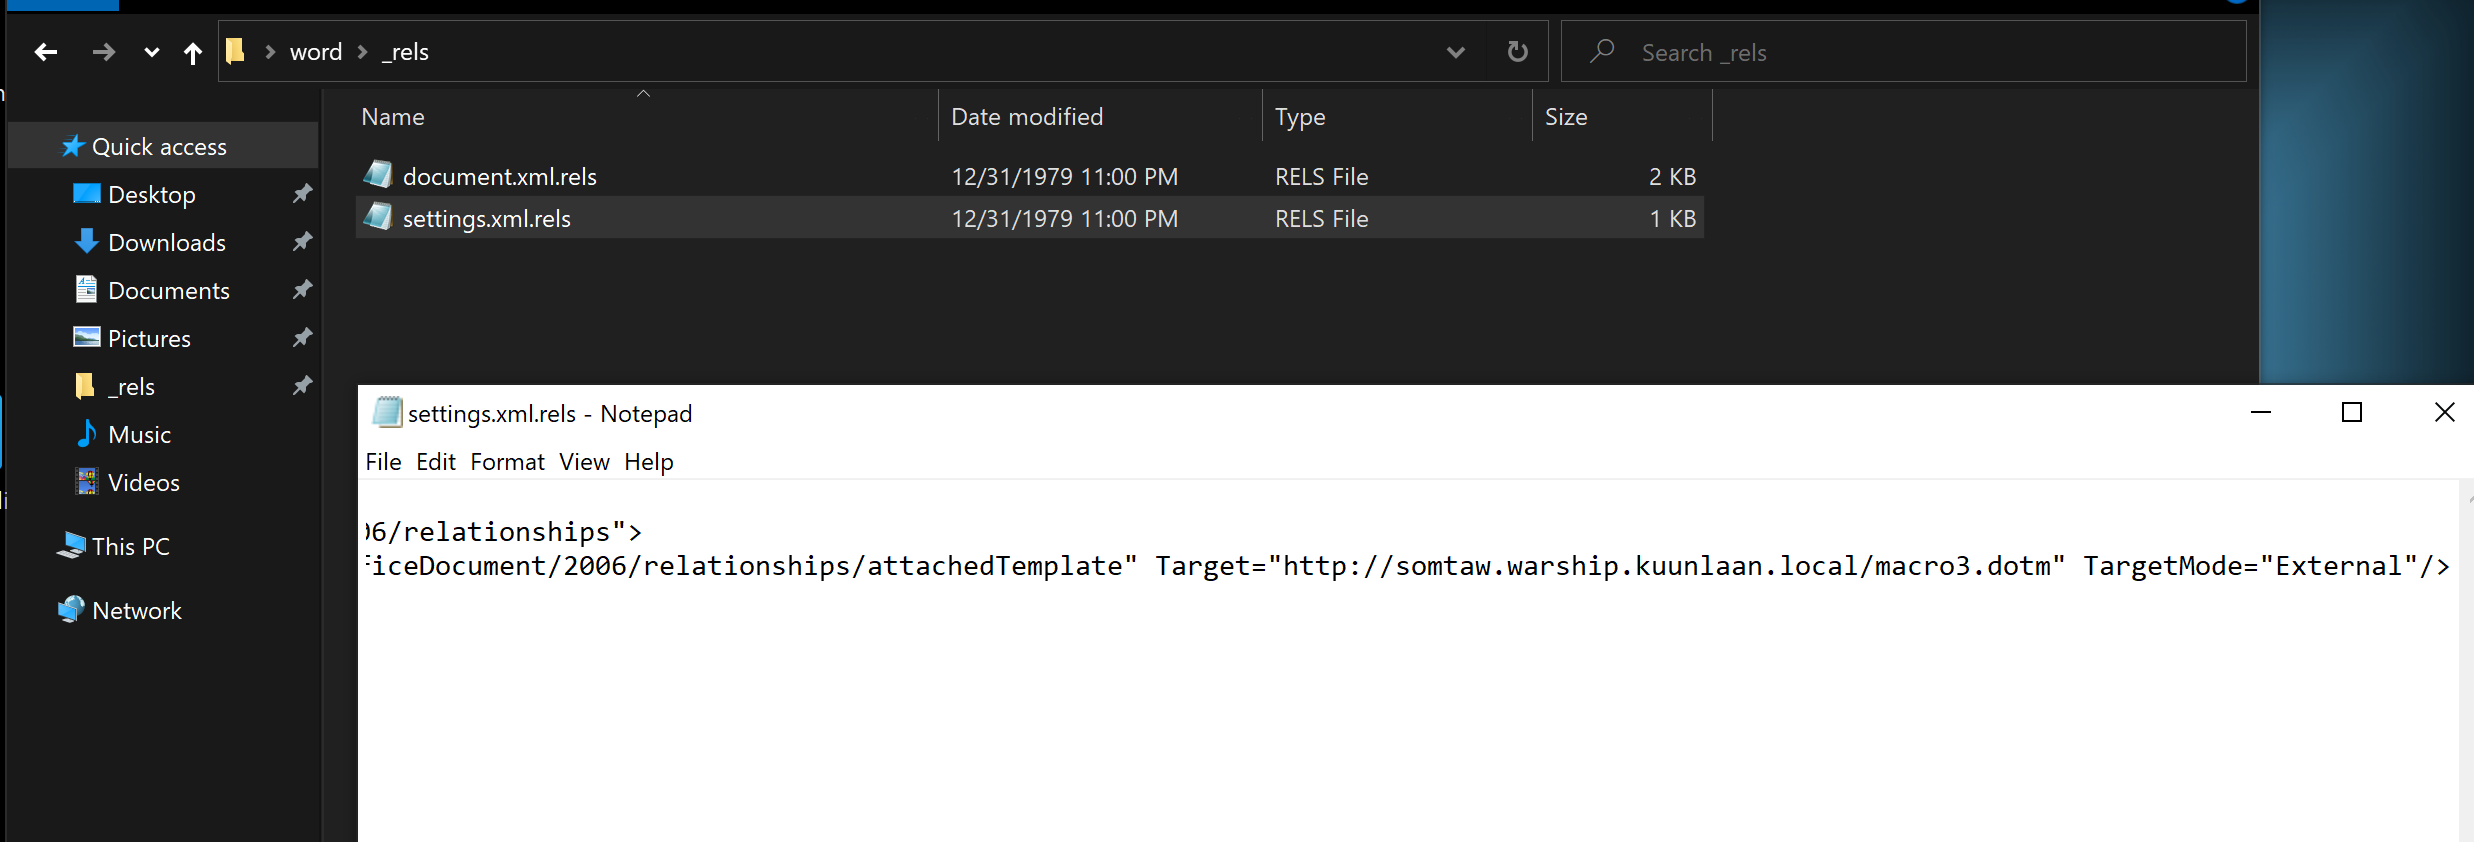The width and height of the screenshot is (2474, 842).
Task: Expand the chevron before word in path
Action: click(270, 52)
